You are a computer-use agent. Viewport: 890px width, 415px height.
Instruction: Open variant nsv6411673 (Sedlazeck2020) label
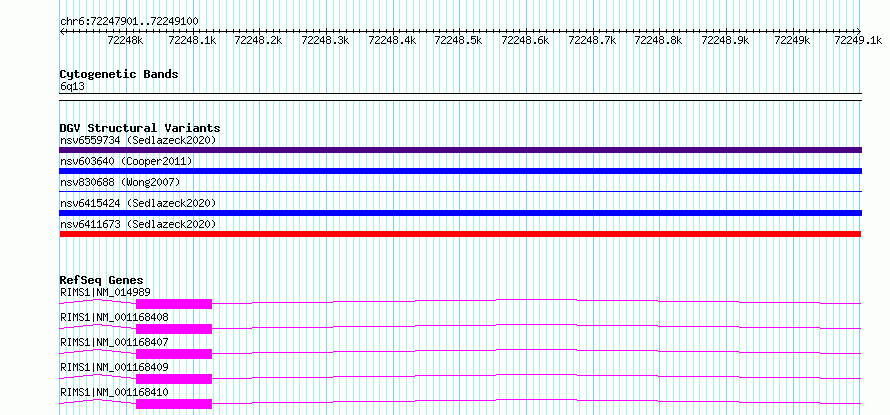(x=138, y=225)
